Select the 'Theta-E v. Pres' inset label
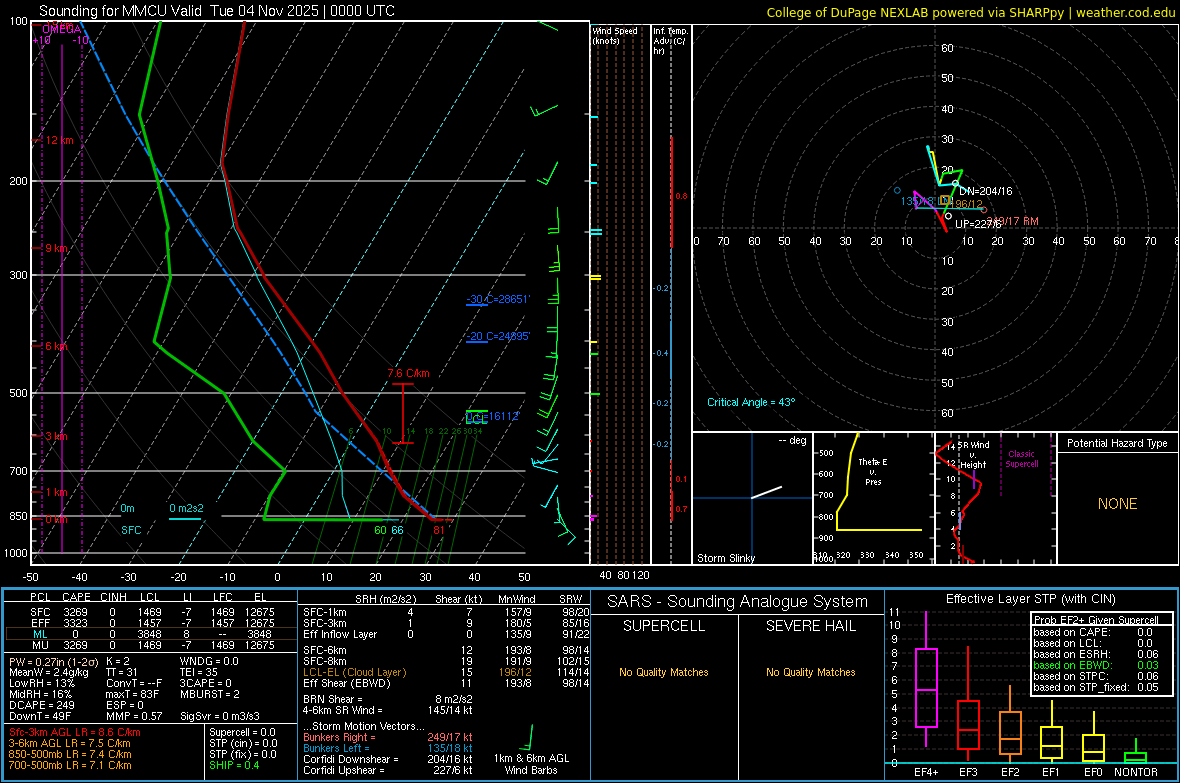 873,472
